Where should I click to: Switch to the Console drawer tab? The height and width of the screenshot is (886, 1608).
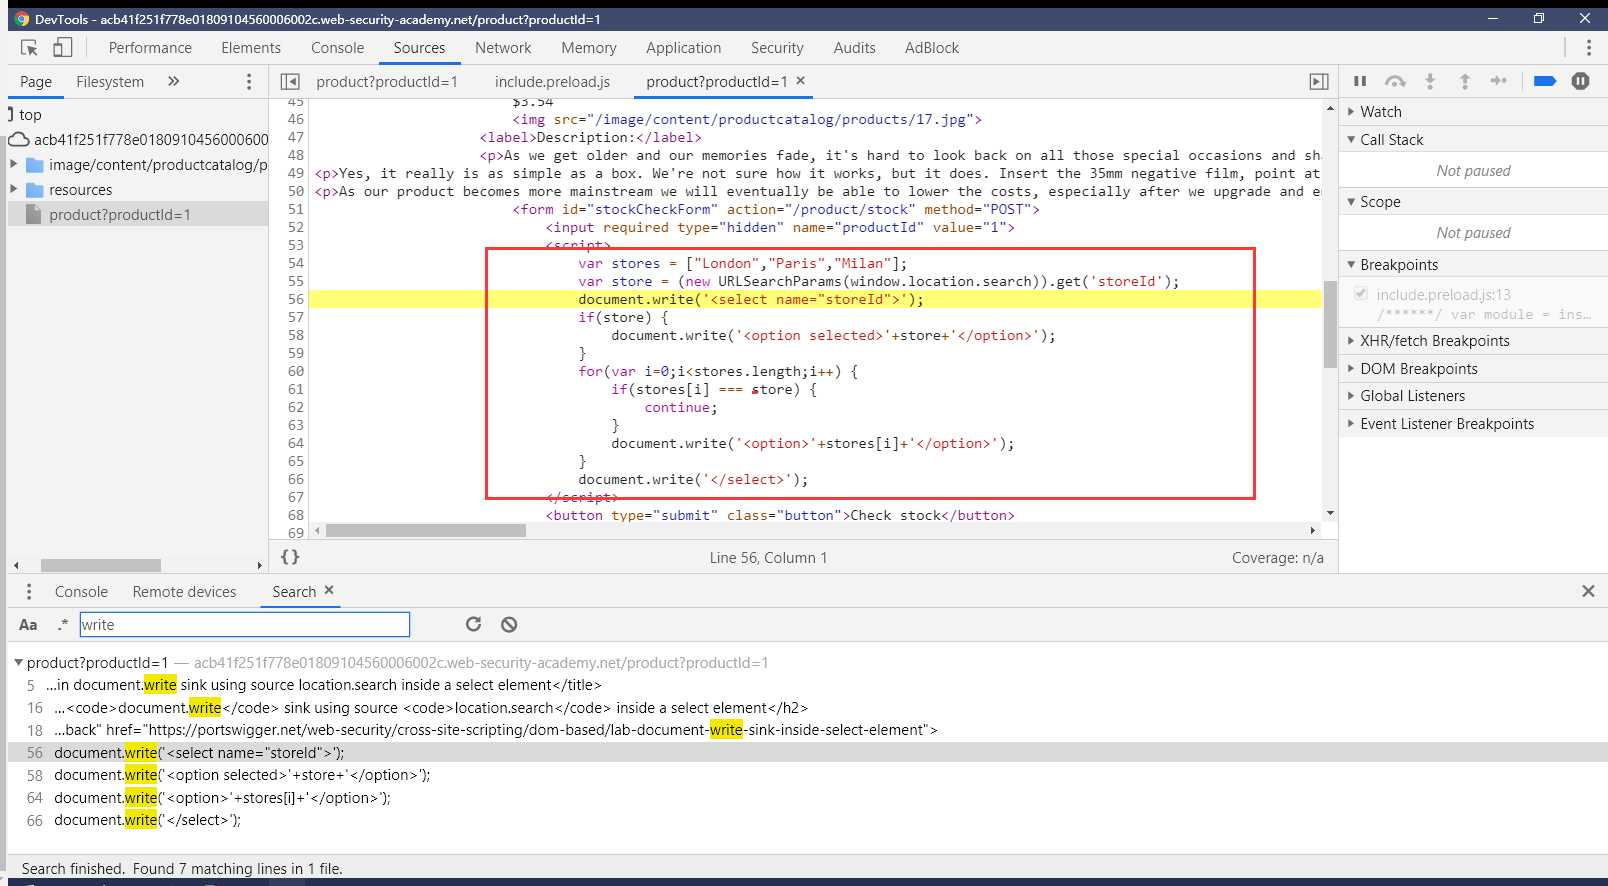click(81, 592)
